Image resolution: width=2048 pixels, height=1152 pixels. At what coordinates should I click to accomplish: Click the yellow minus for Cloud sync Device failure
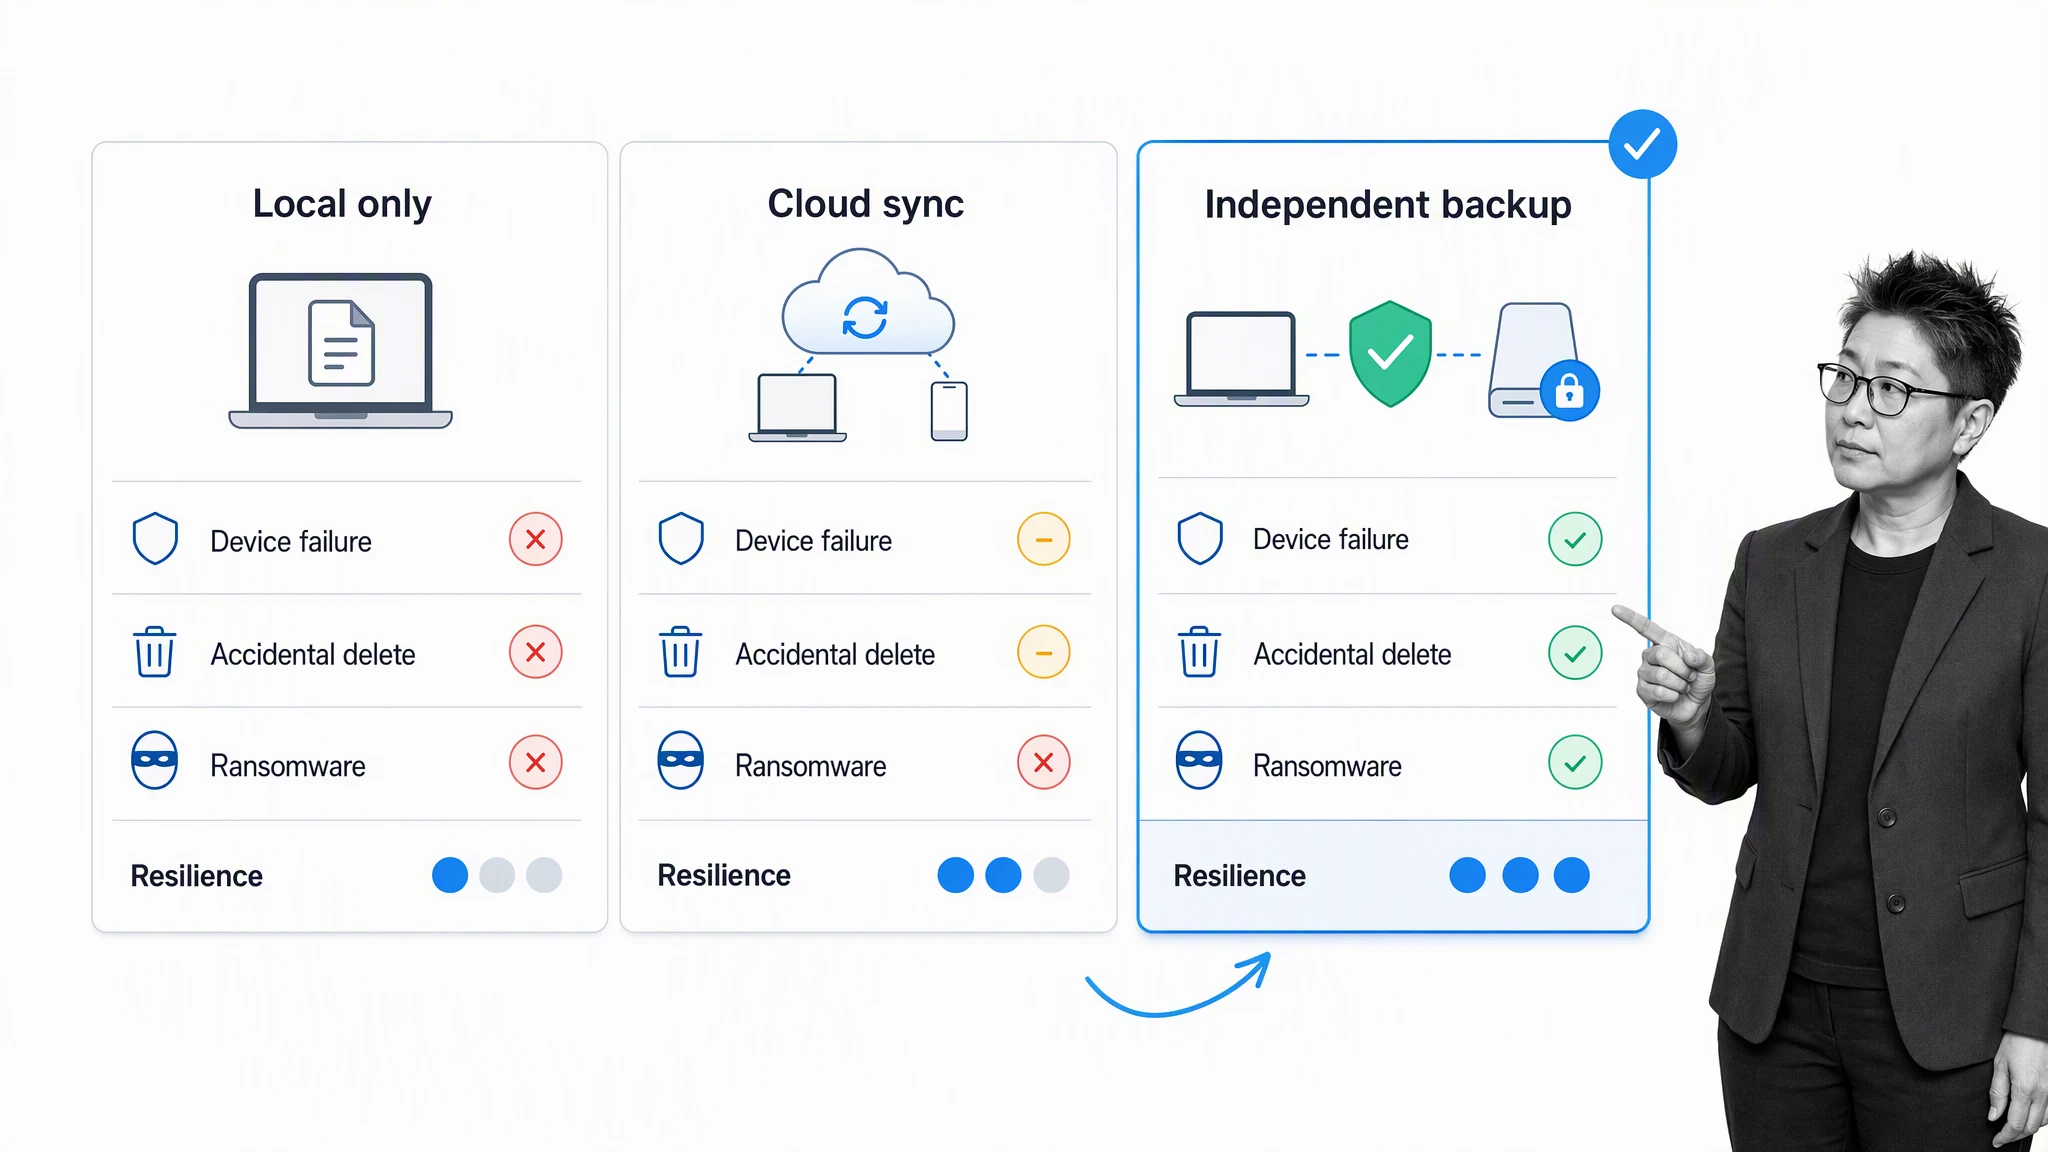(1044, 539)
